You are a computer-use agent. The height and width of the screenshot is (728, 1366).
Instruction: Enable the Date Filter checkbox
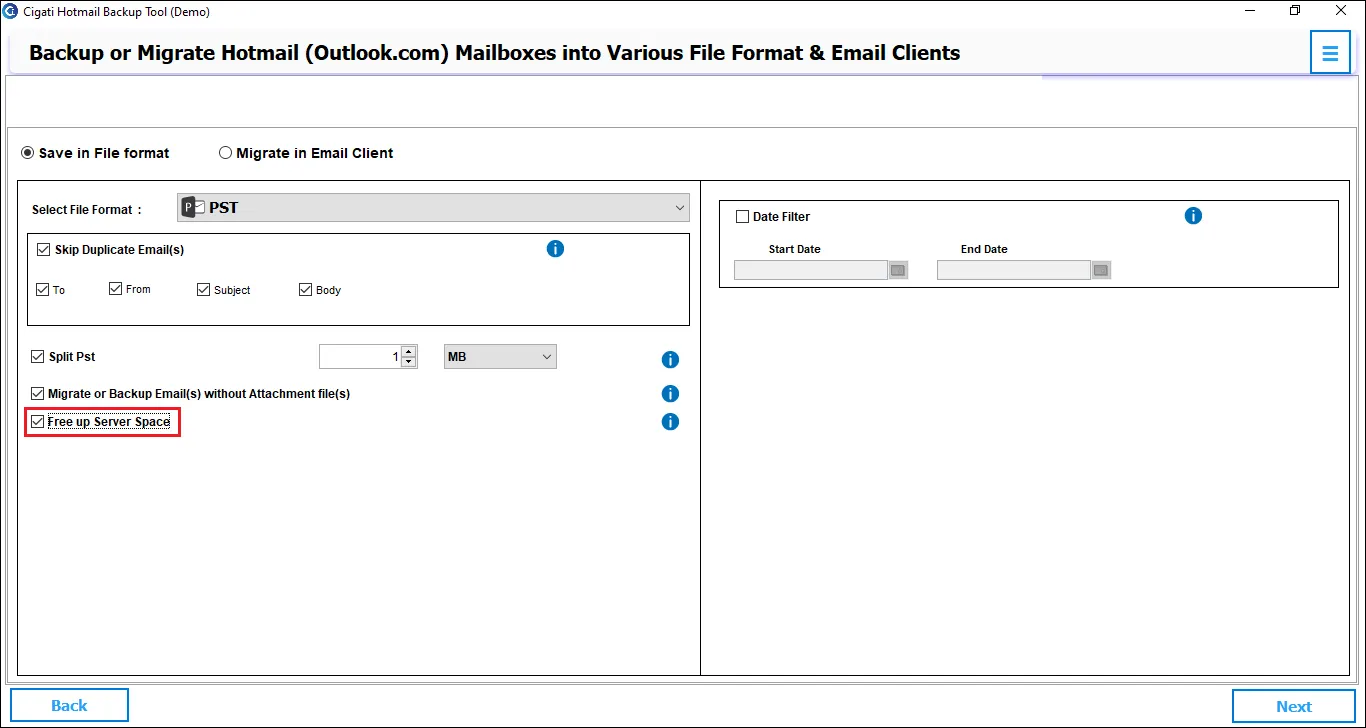coord(742,216)
